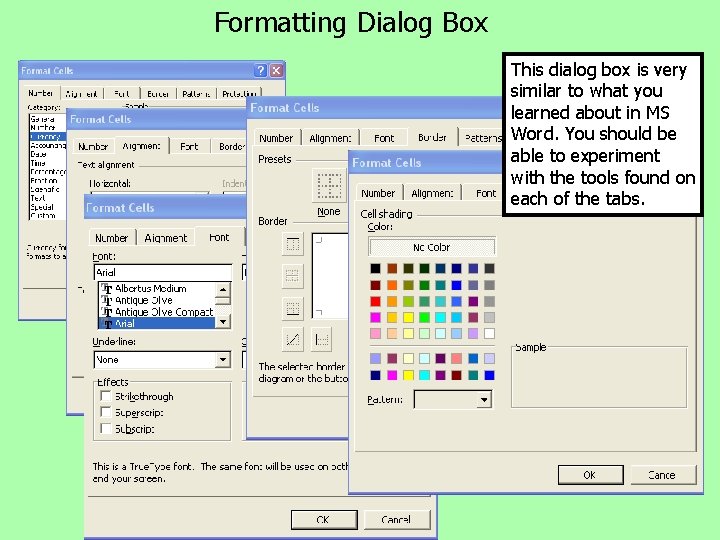The width and height of the screenshot is (720, 540).
Task: Open the Pattern dropdown under Cell shading
Action: point(484,400)
